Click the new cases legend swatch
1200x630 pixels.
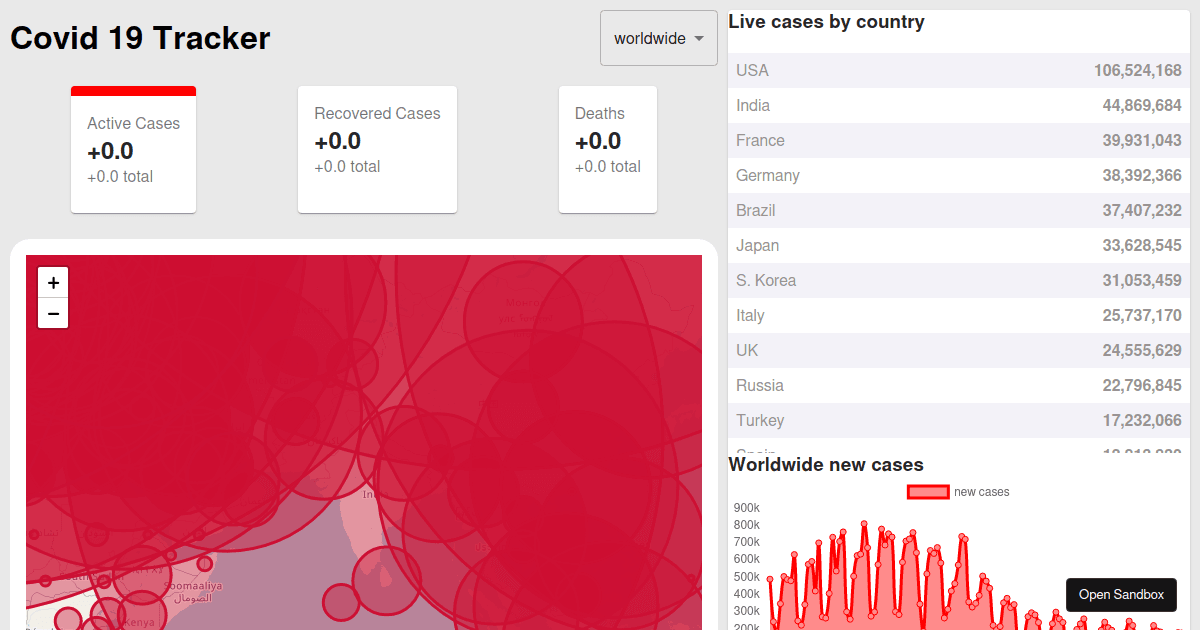[x=927, y=491]
